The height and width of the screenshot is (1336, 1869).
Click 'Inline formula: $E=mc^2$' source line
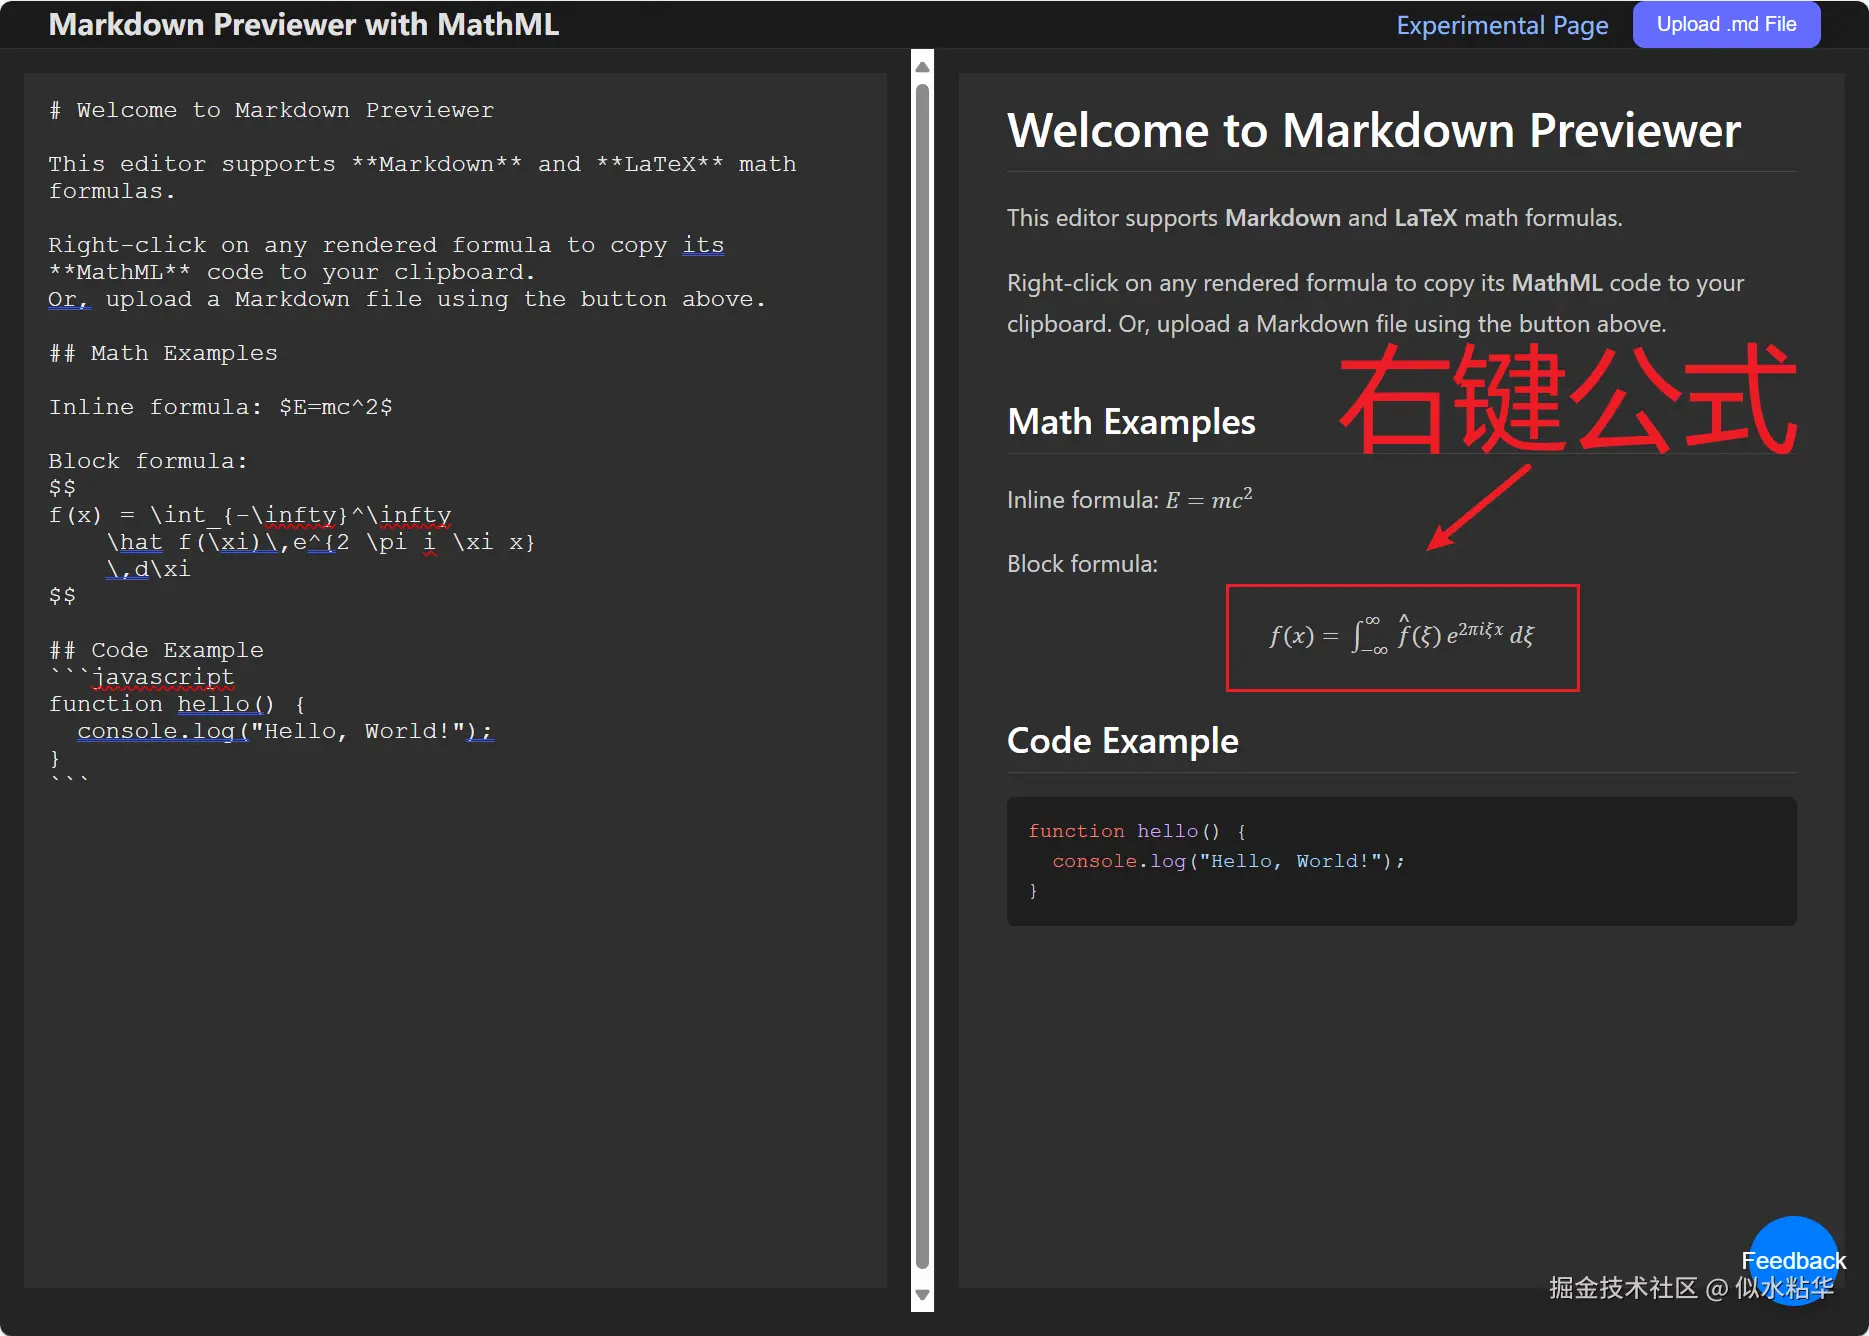point(220,407)
